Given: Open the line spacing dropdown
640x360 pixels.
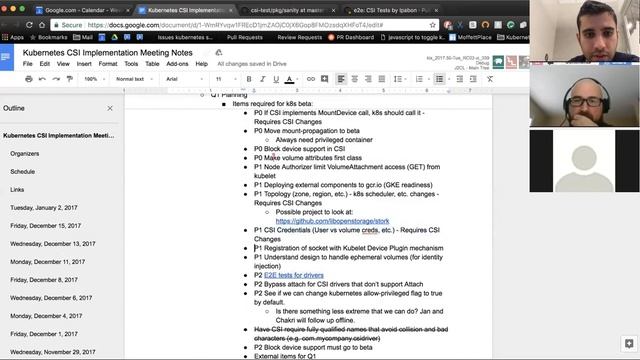Looking at the screenshot, I should click(x=399, y=79).
